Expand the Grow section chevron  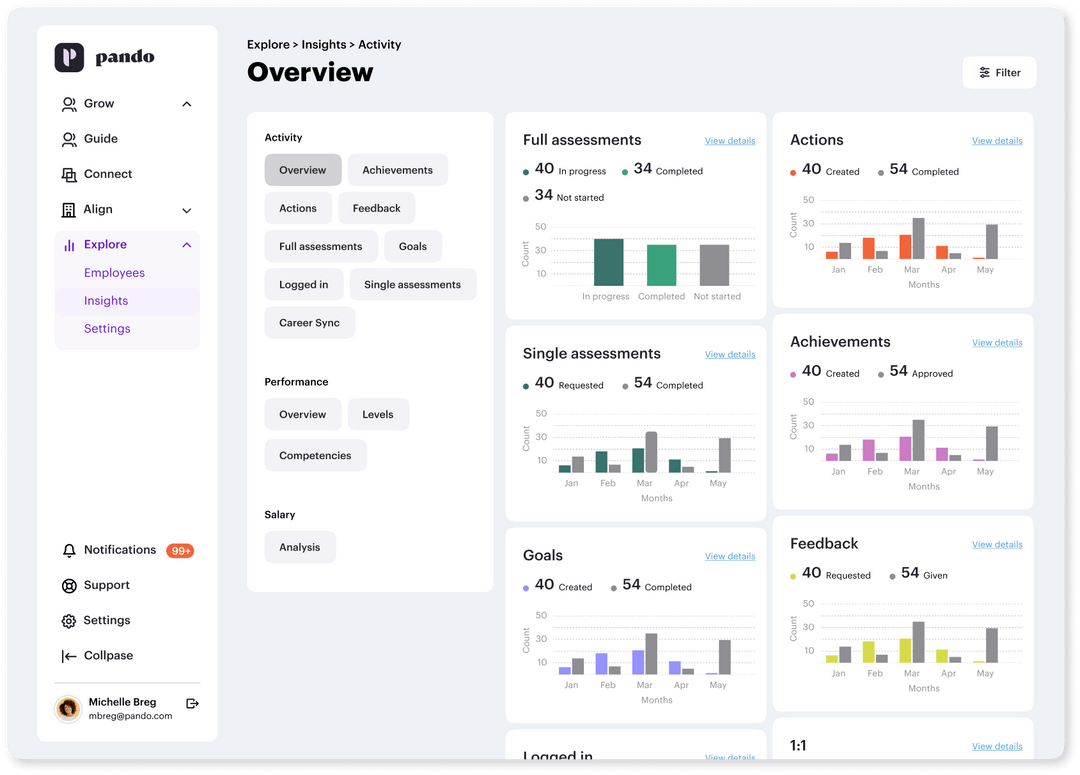point(186,103)
